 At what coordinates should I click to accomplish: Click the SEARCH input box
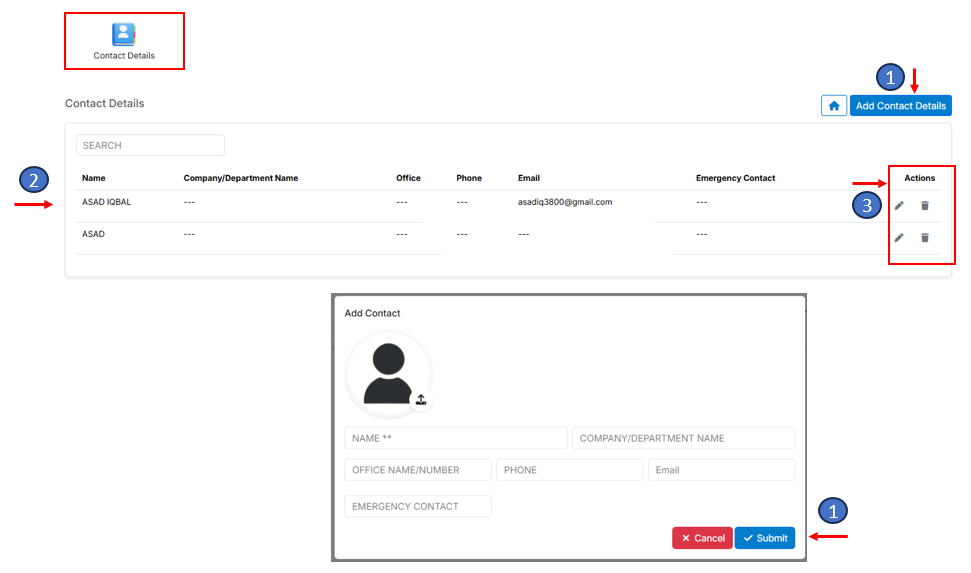click(x=150, y=145)
